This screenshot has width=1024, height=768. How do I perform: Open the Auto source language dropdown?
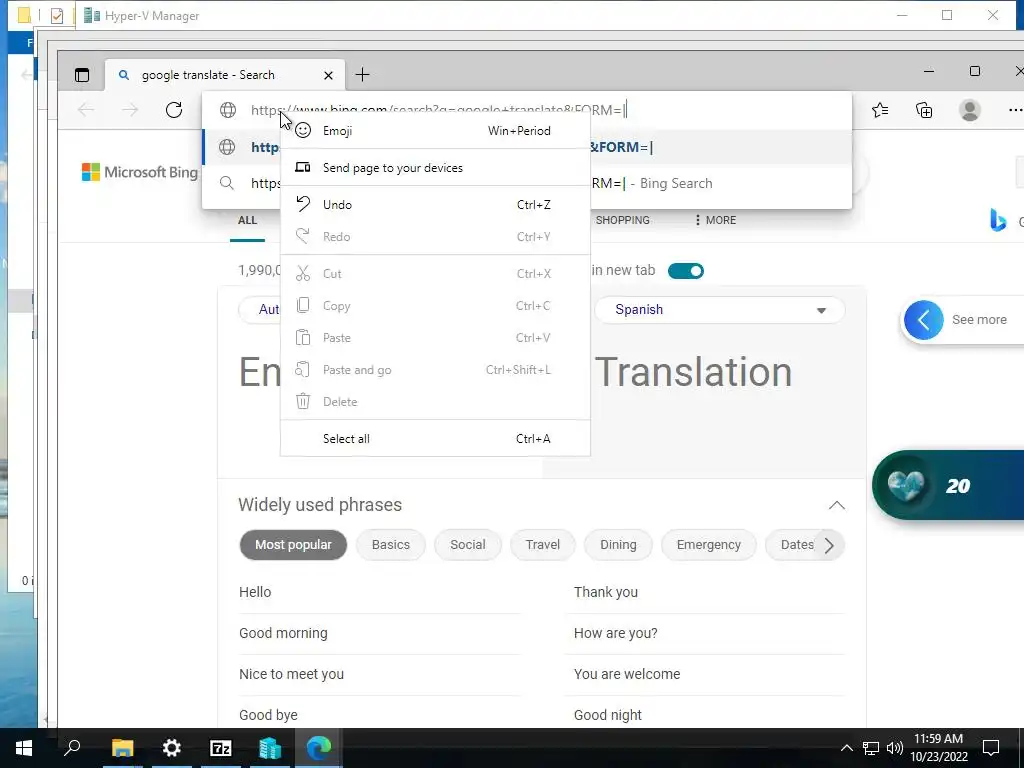pos(260,310)
